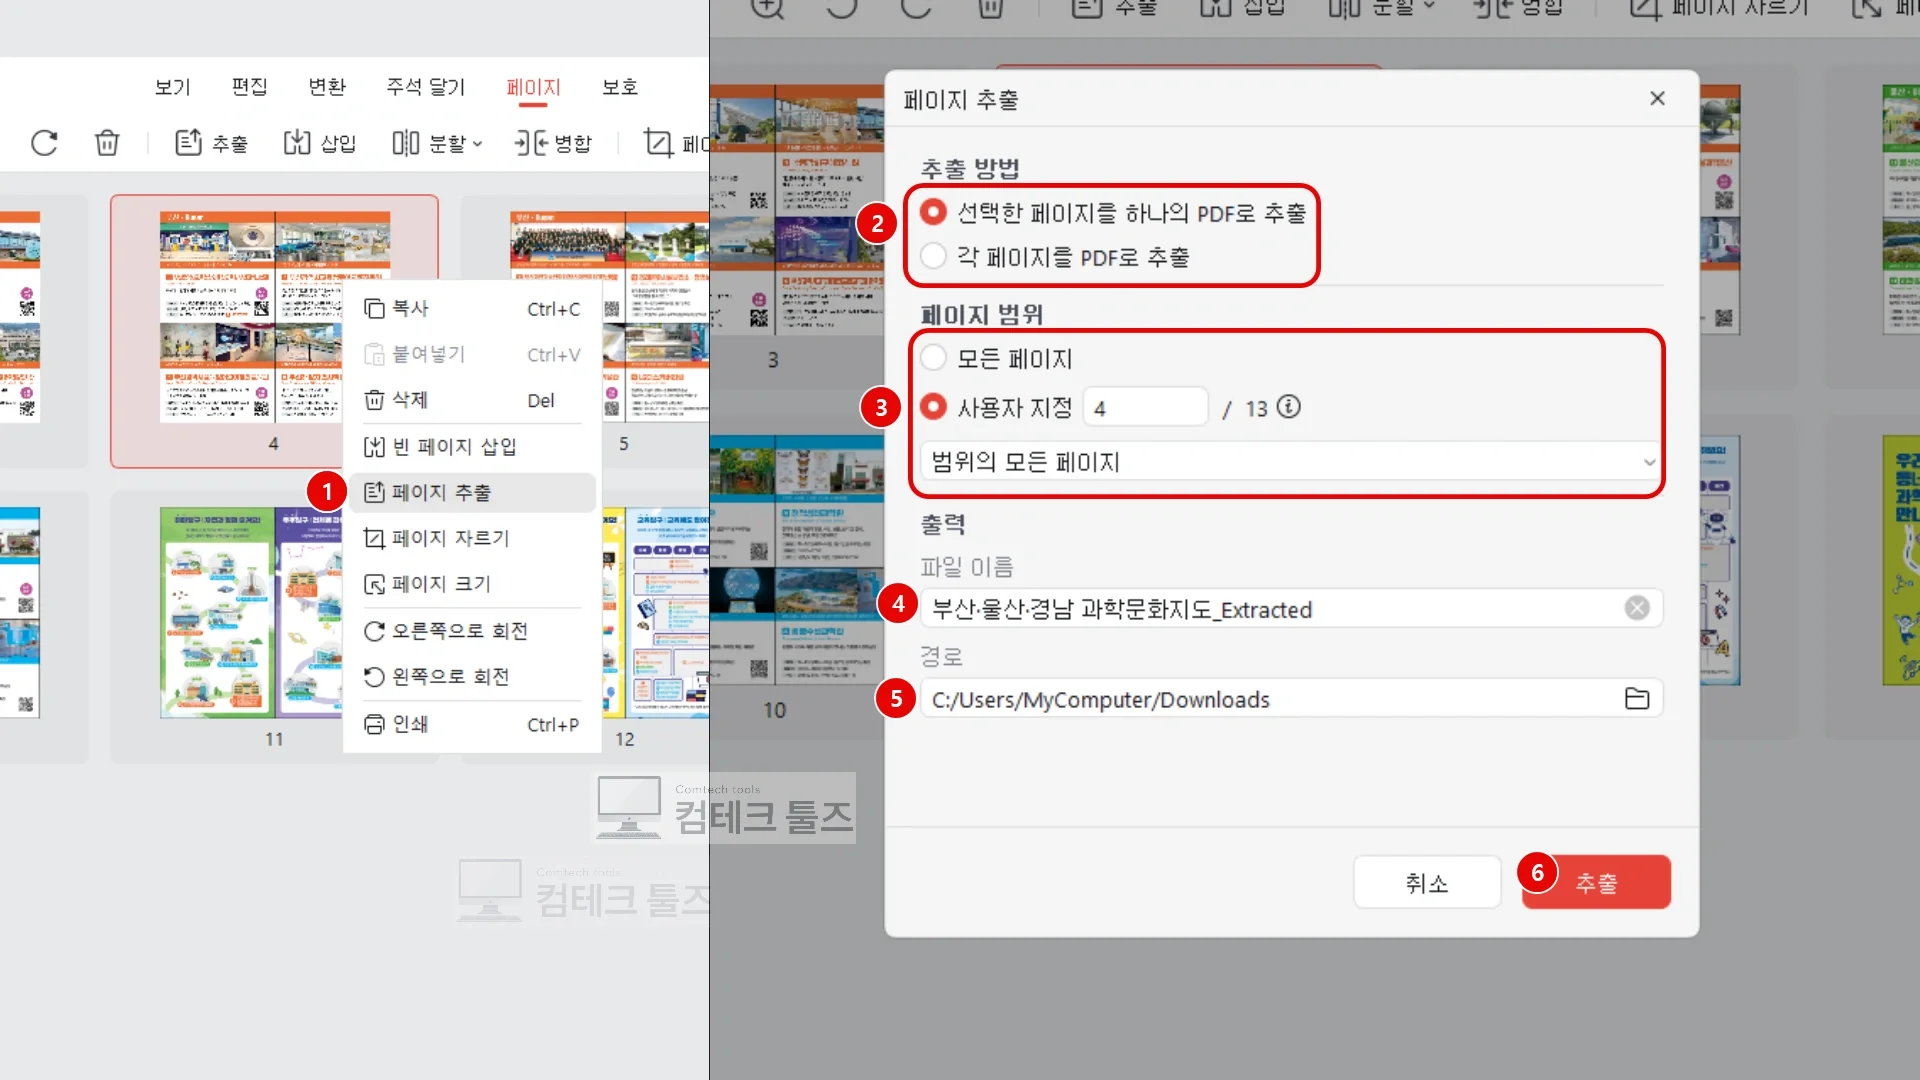Viewport: 1920px width, 1080px height.
Task: Click the 병합 merge tool in the left toolbar
Action: pos(553,143)
